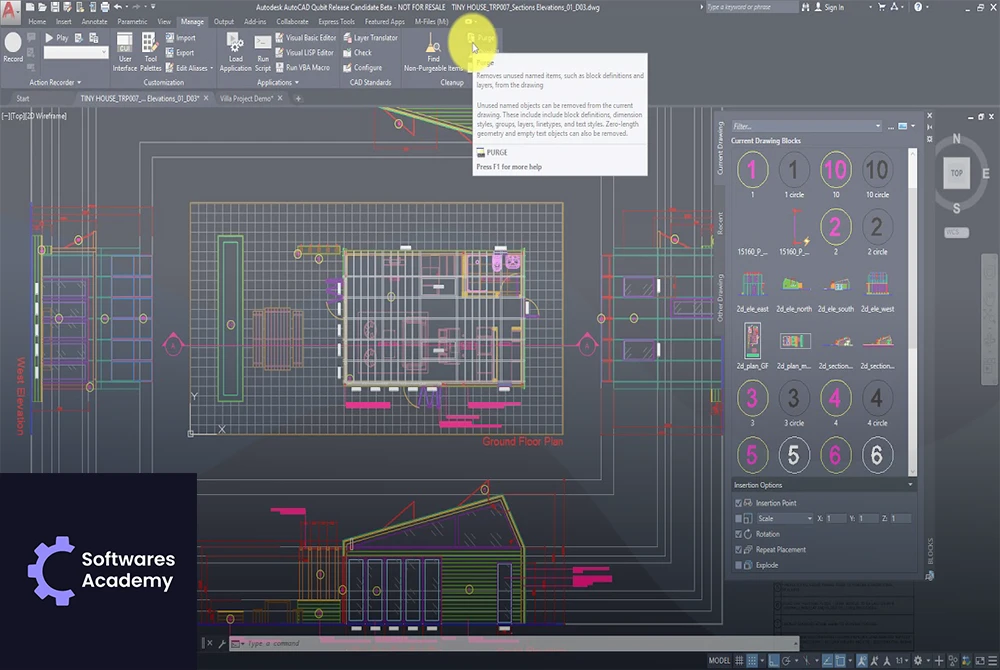Screen dimensions: 1000x670
Task: Click the TOP face of the ViewCube
Action: (x=957, y=173)
